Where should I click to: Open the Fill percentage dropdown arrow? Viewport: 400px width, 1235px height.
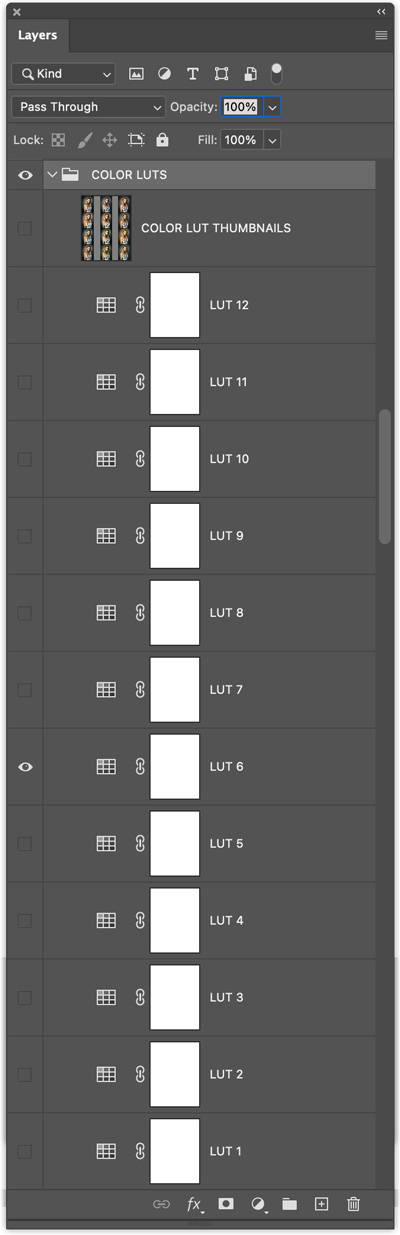click(271, 140)
